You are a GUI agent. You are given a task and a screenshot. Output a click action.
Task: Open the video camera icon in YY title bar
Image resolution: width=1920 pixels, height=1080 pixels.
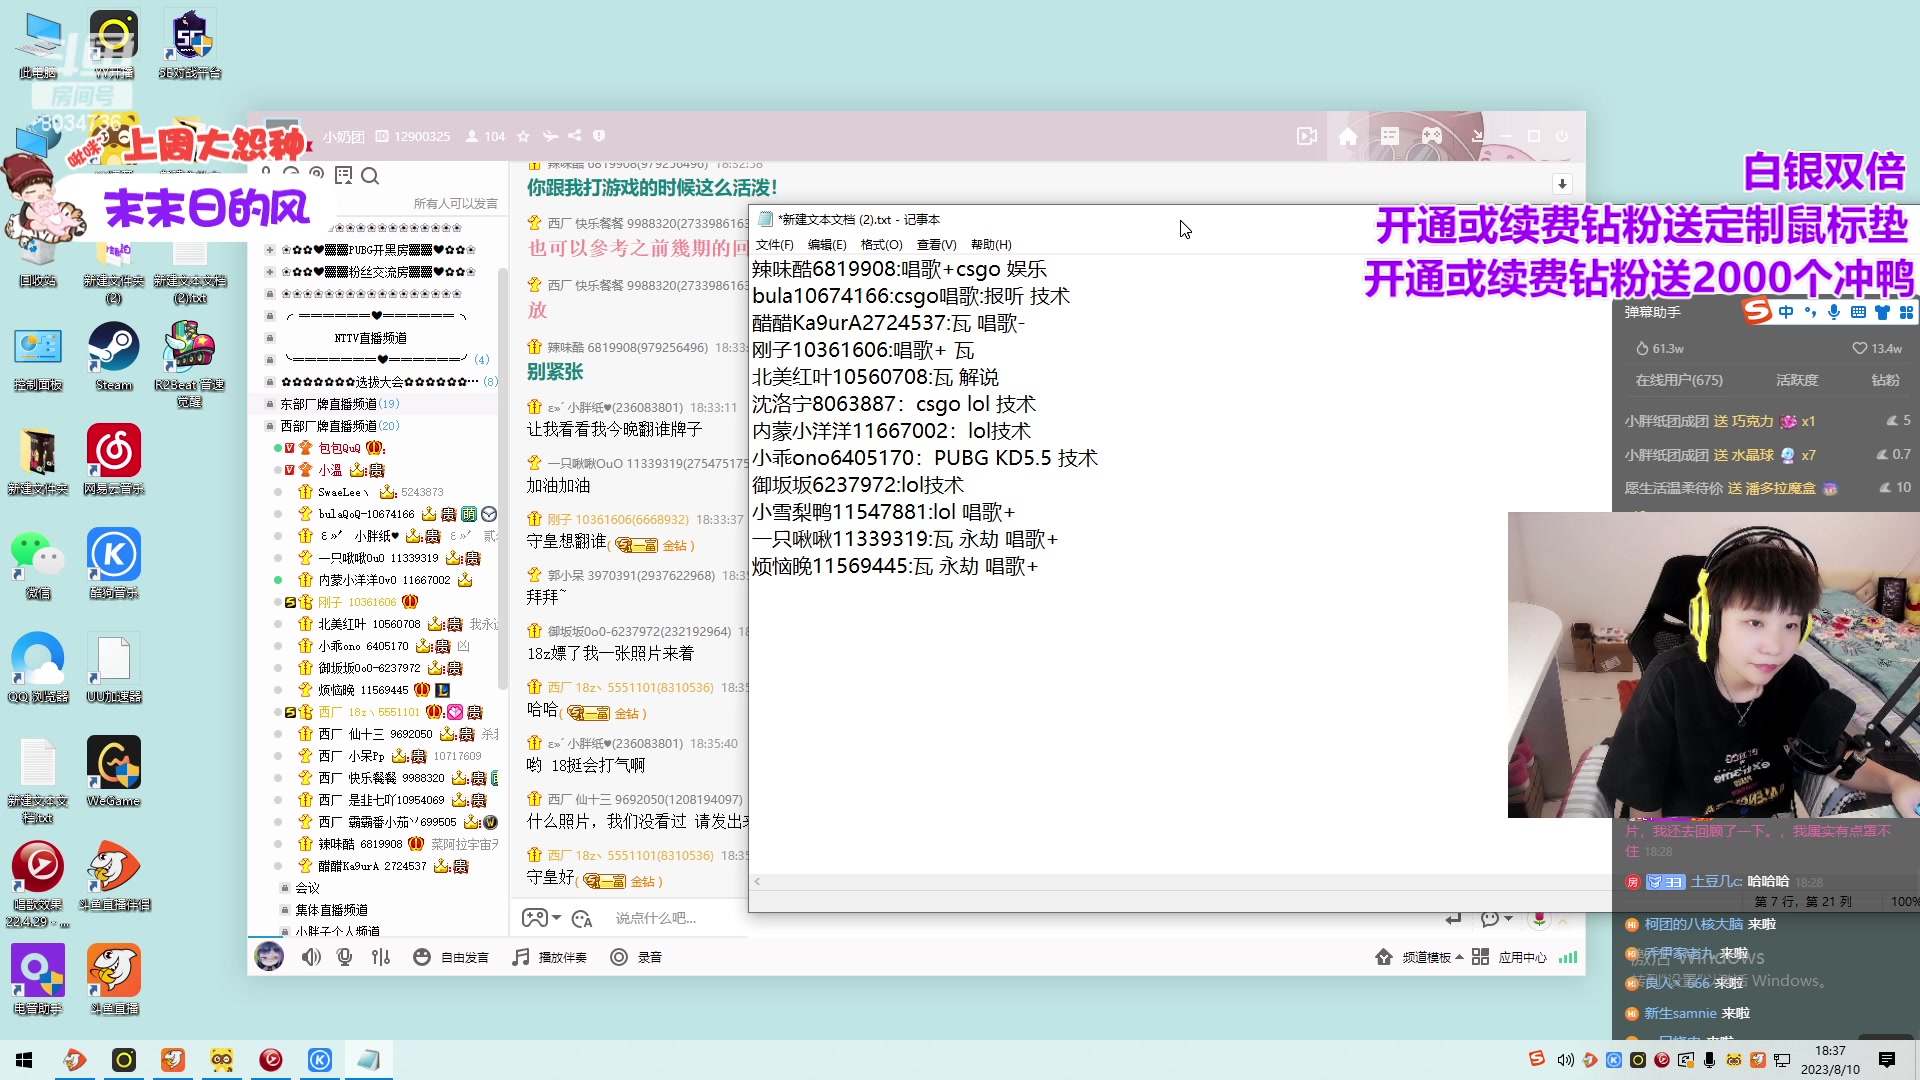(1306, 136)
